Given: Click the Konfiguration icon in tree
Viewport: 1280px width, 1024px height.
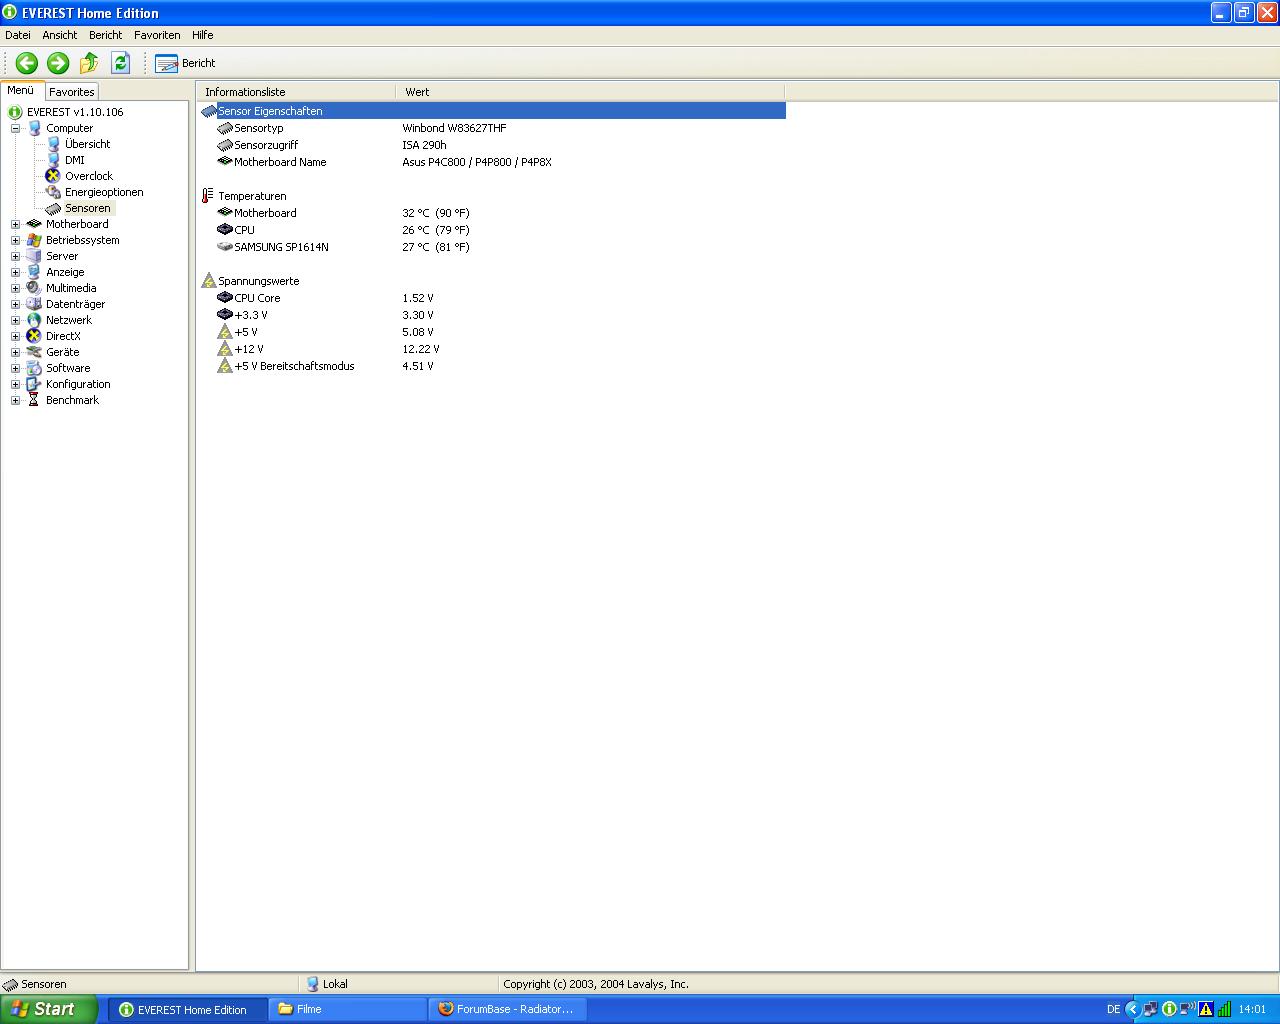Looking at the screenshot, I should coord(34,384).
